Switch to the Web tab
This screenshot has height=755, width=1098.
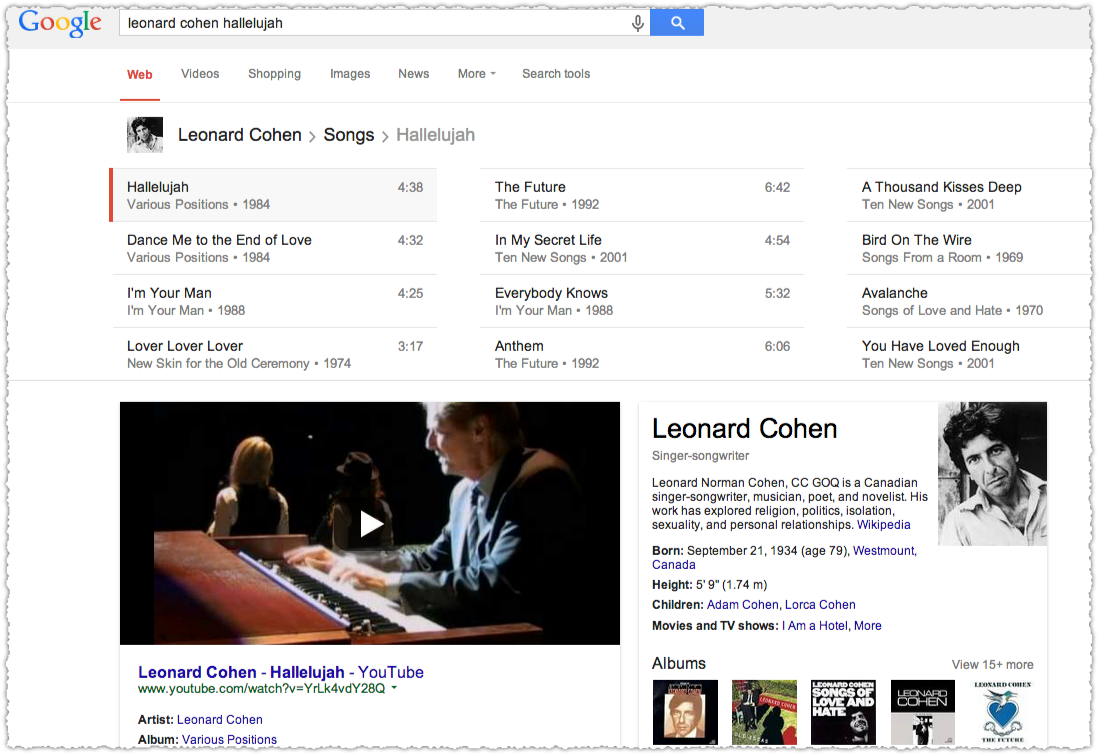tap(139, 74)
